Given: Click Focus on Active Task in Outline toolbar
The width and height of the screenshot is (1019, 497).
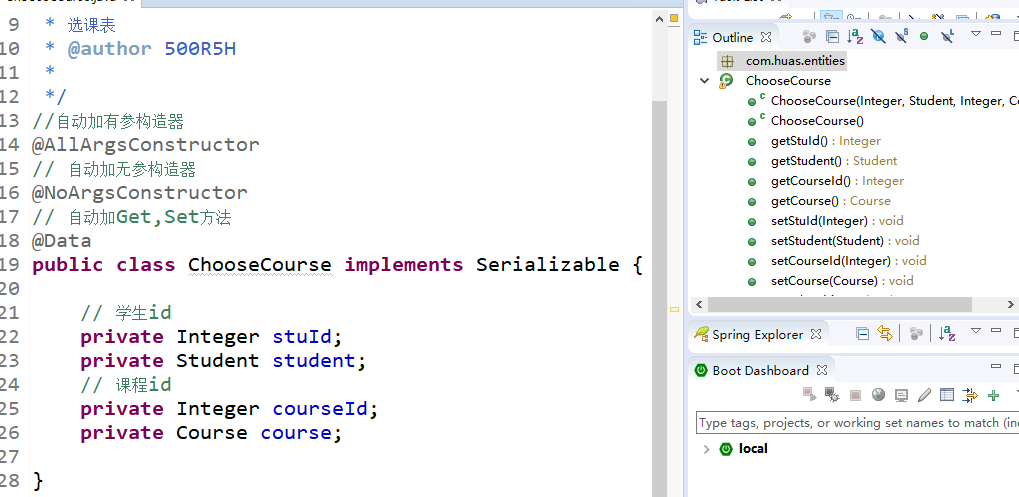Looking at the screenshot, I should [x=809, y=37].
